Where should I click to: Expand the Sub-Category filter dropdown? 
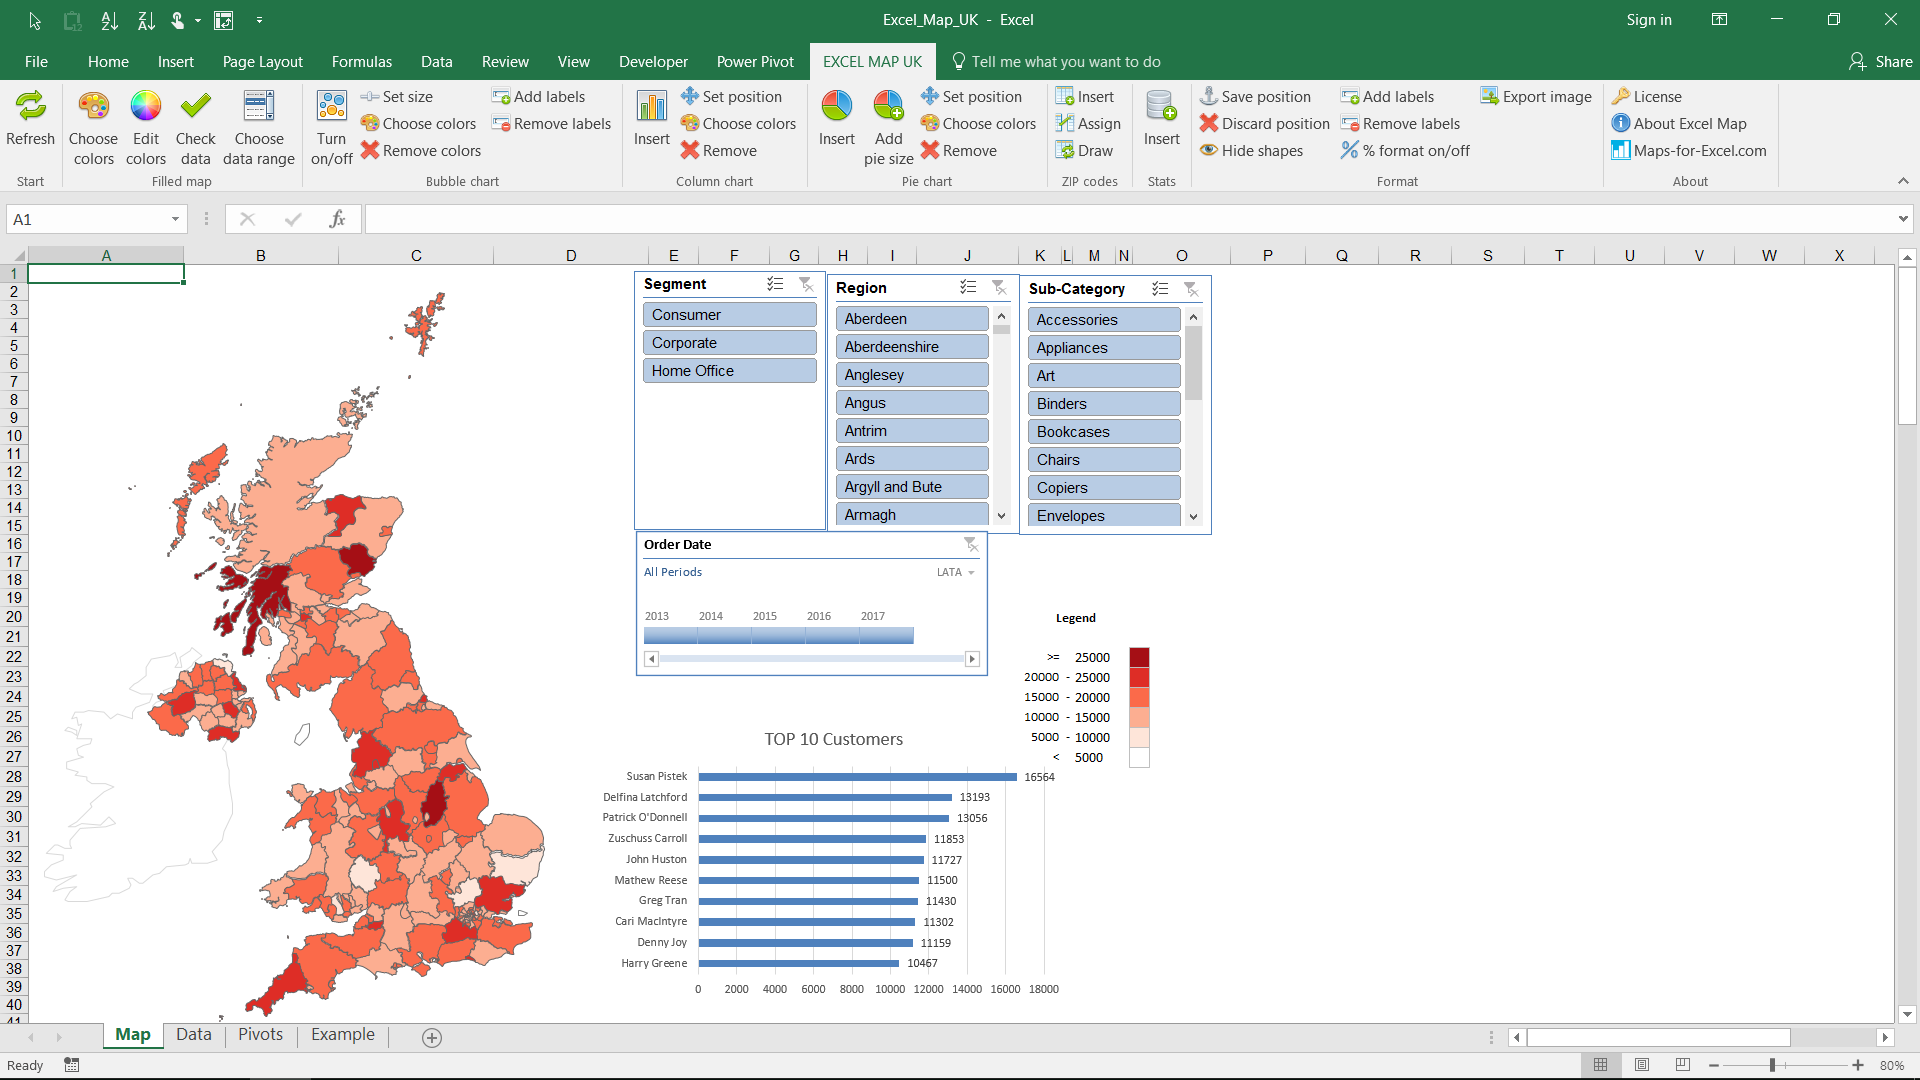point(1193,516)
